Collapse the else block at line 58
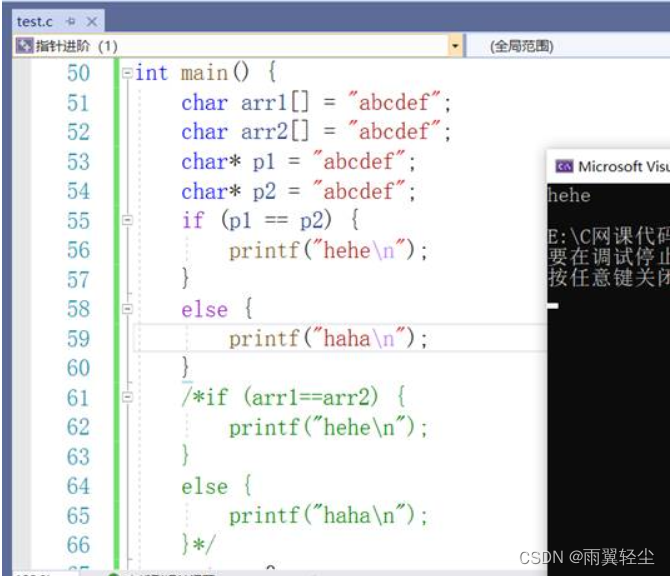 [x=127, y=309]
